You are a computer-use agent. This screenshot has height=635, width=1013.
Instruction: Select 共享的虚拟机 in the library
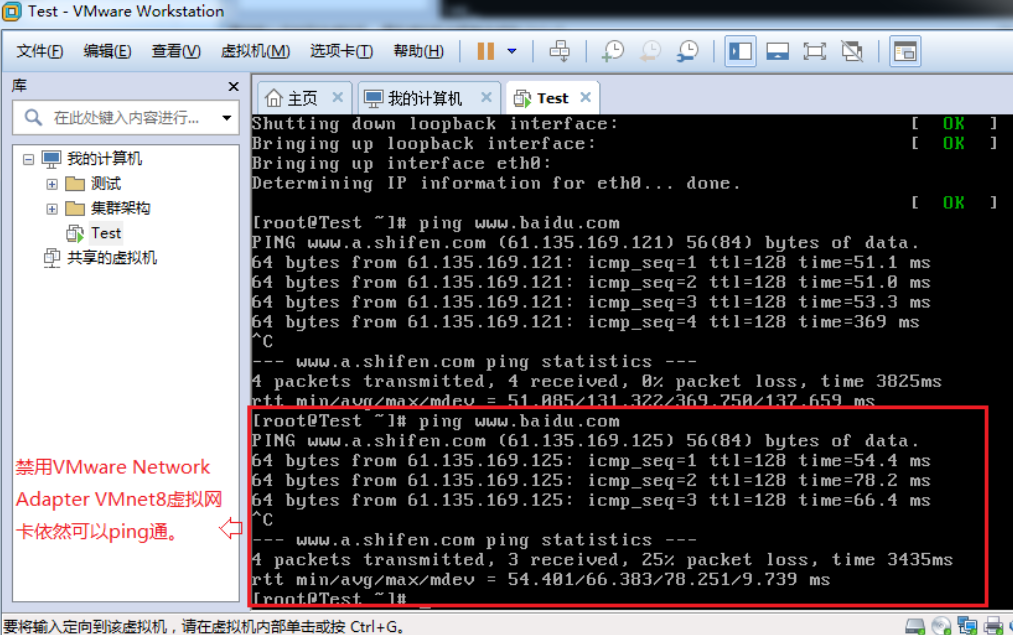tap(112, 258)
